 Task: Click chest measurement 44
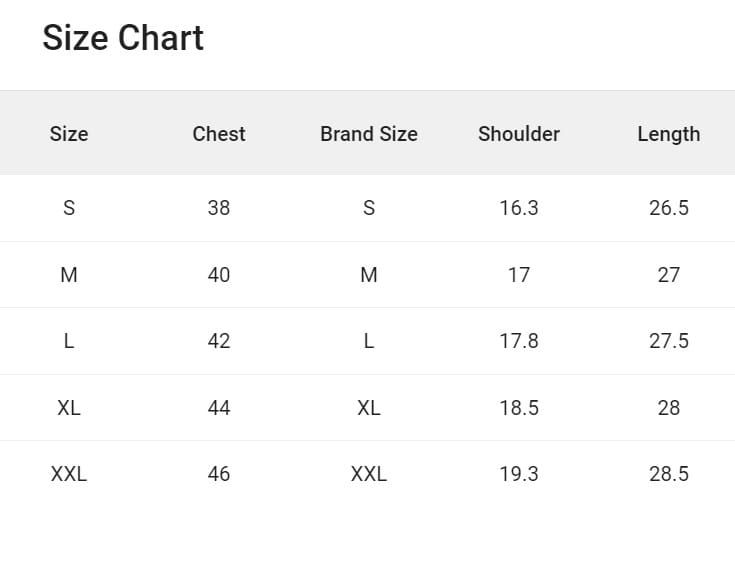pyautogui.click(x=219, y=408)
